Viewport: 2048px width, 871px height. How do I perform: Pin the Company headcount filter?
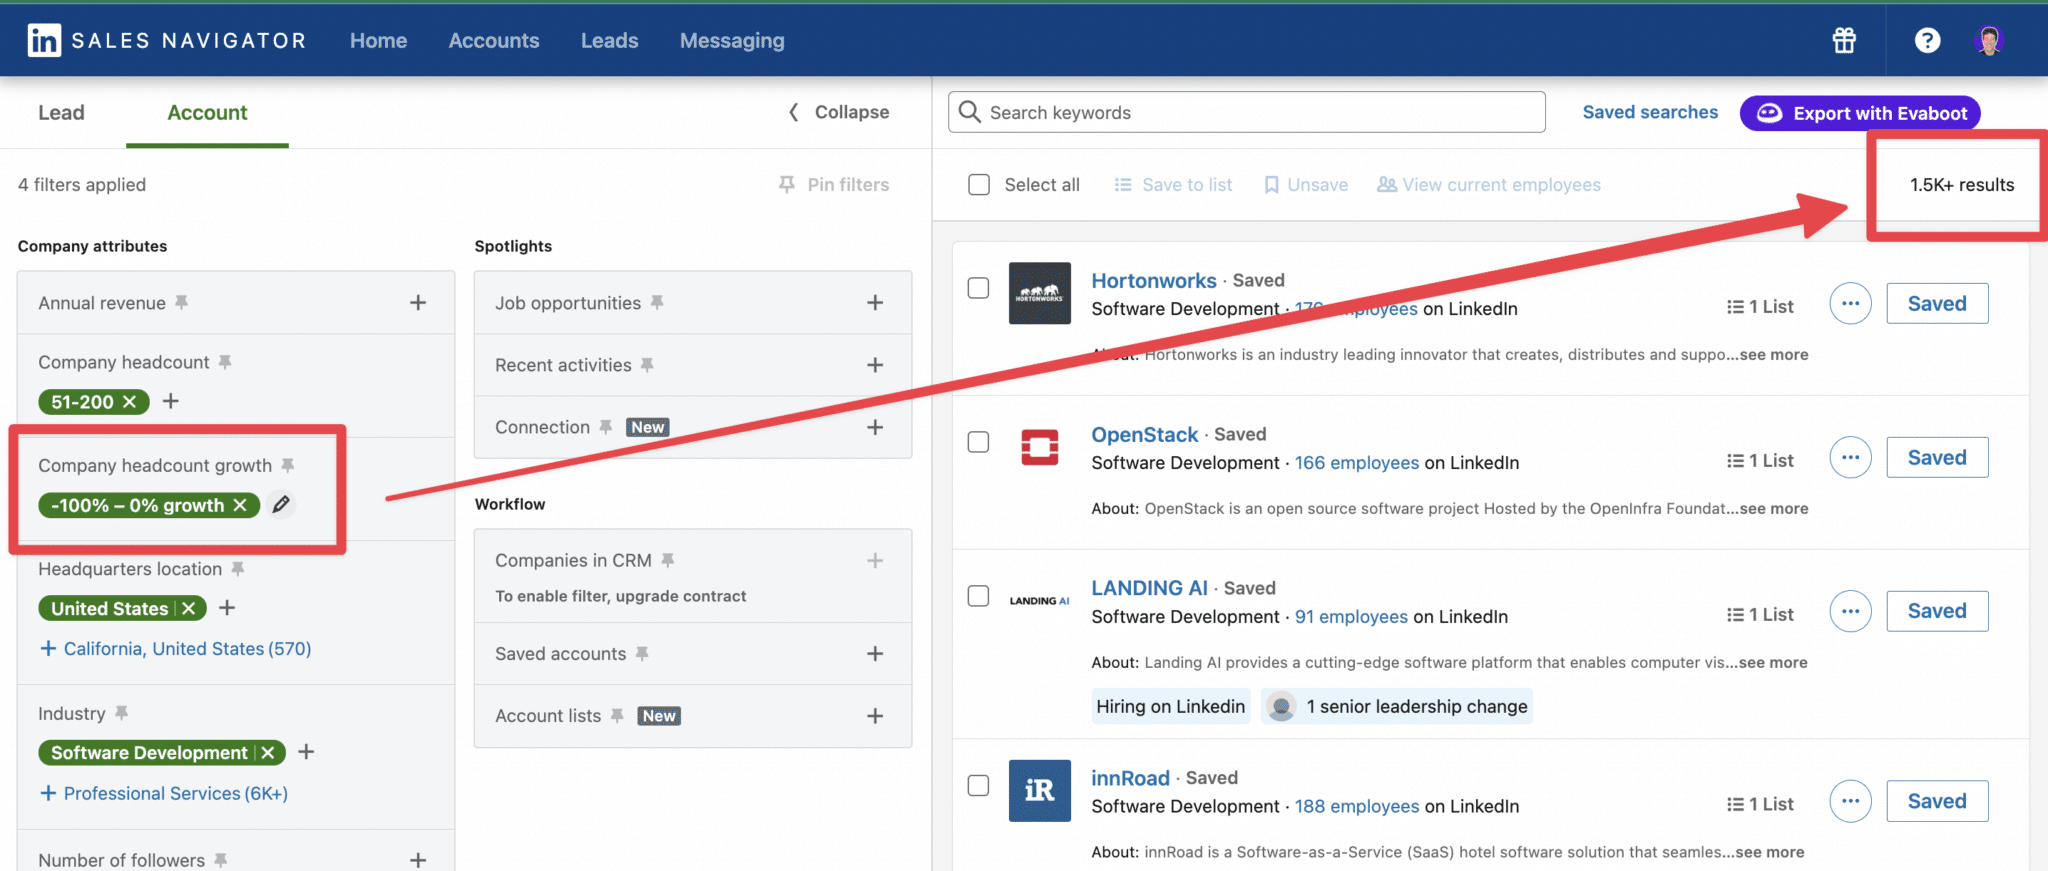tap(225, 362)
